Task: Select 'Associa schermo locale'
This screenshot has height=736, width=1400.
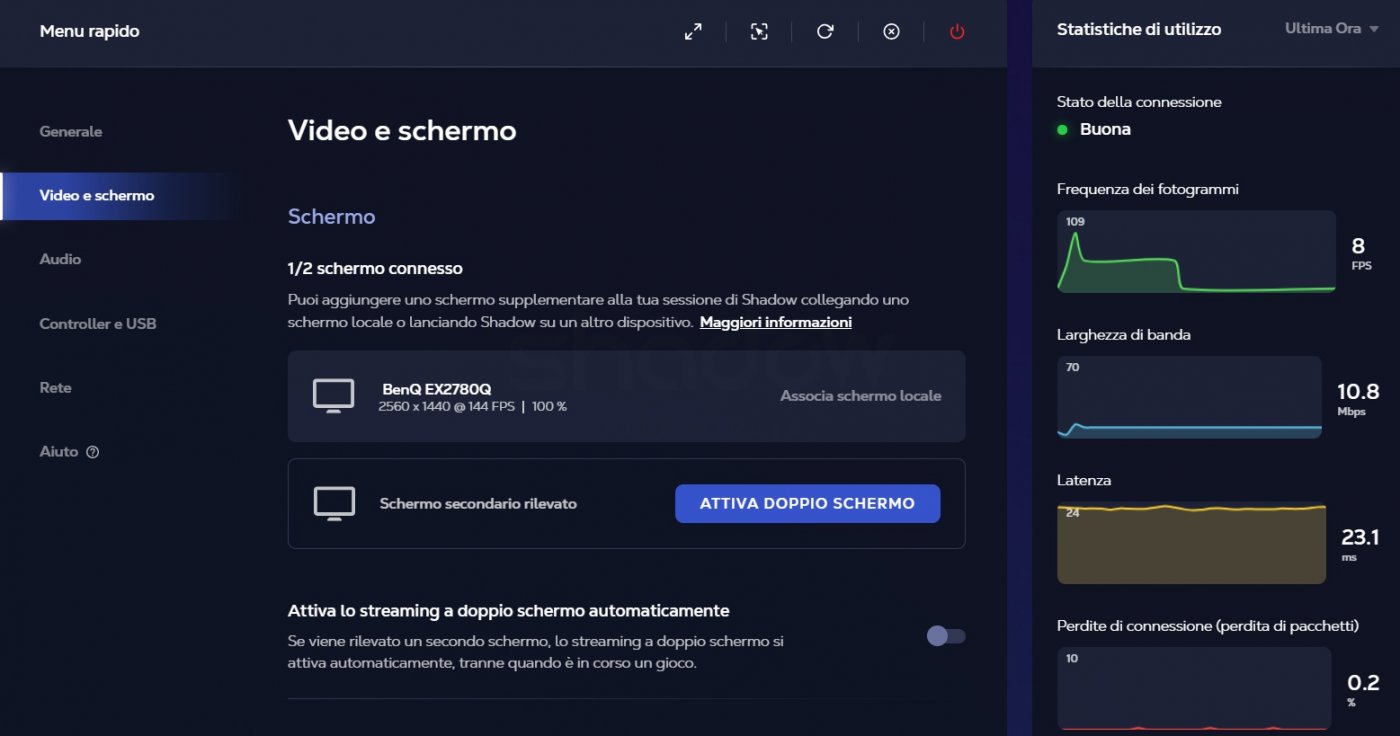Action: (861, 395)
